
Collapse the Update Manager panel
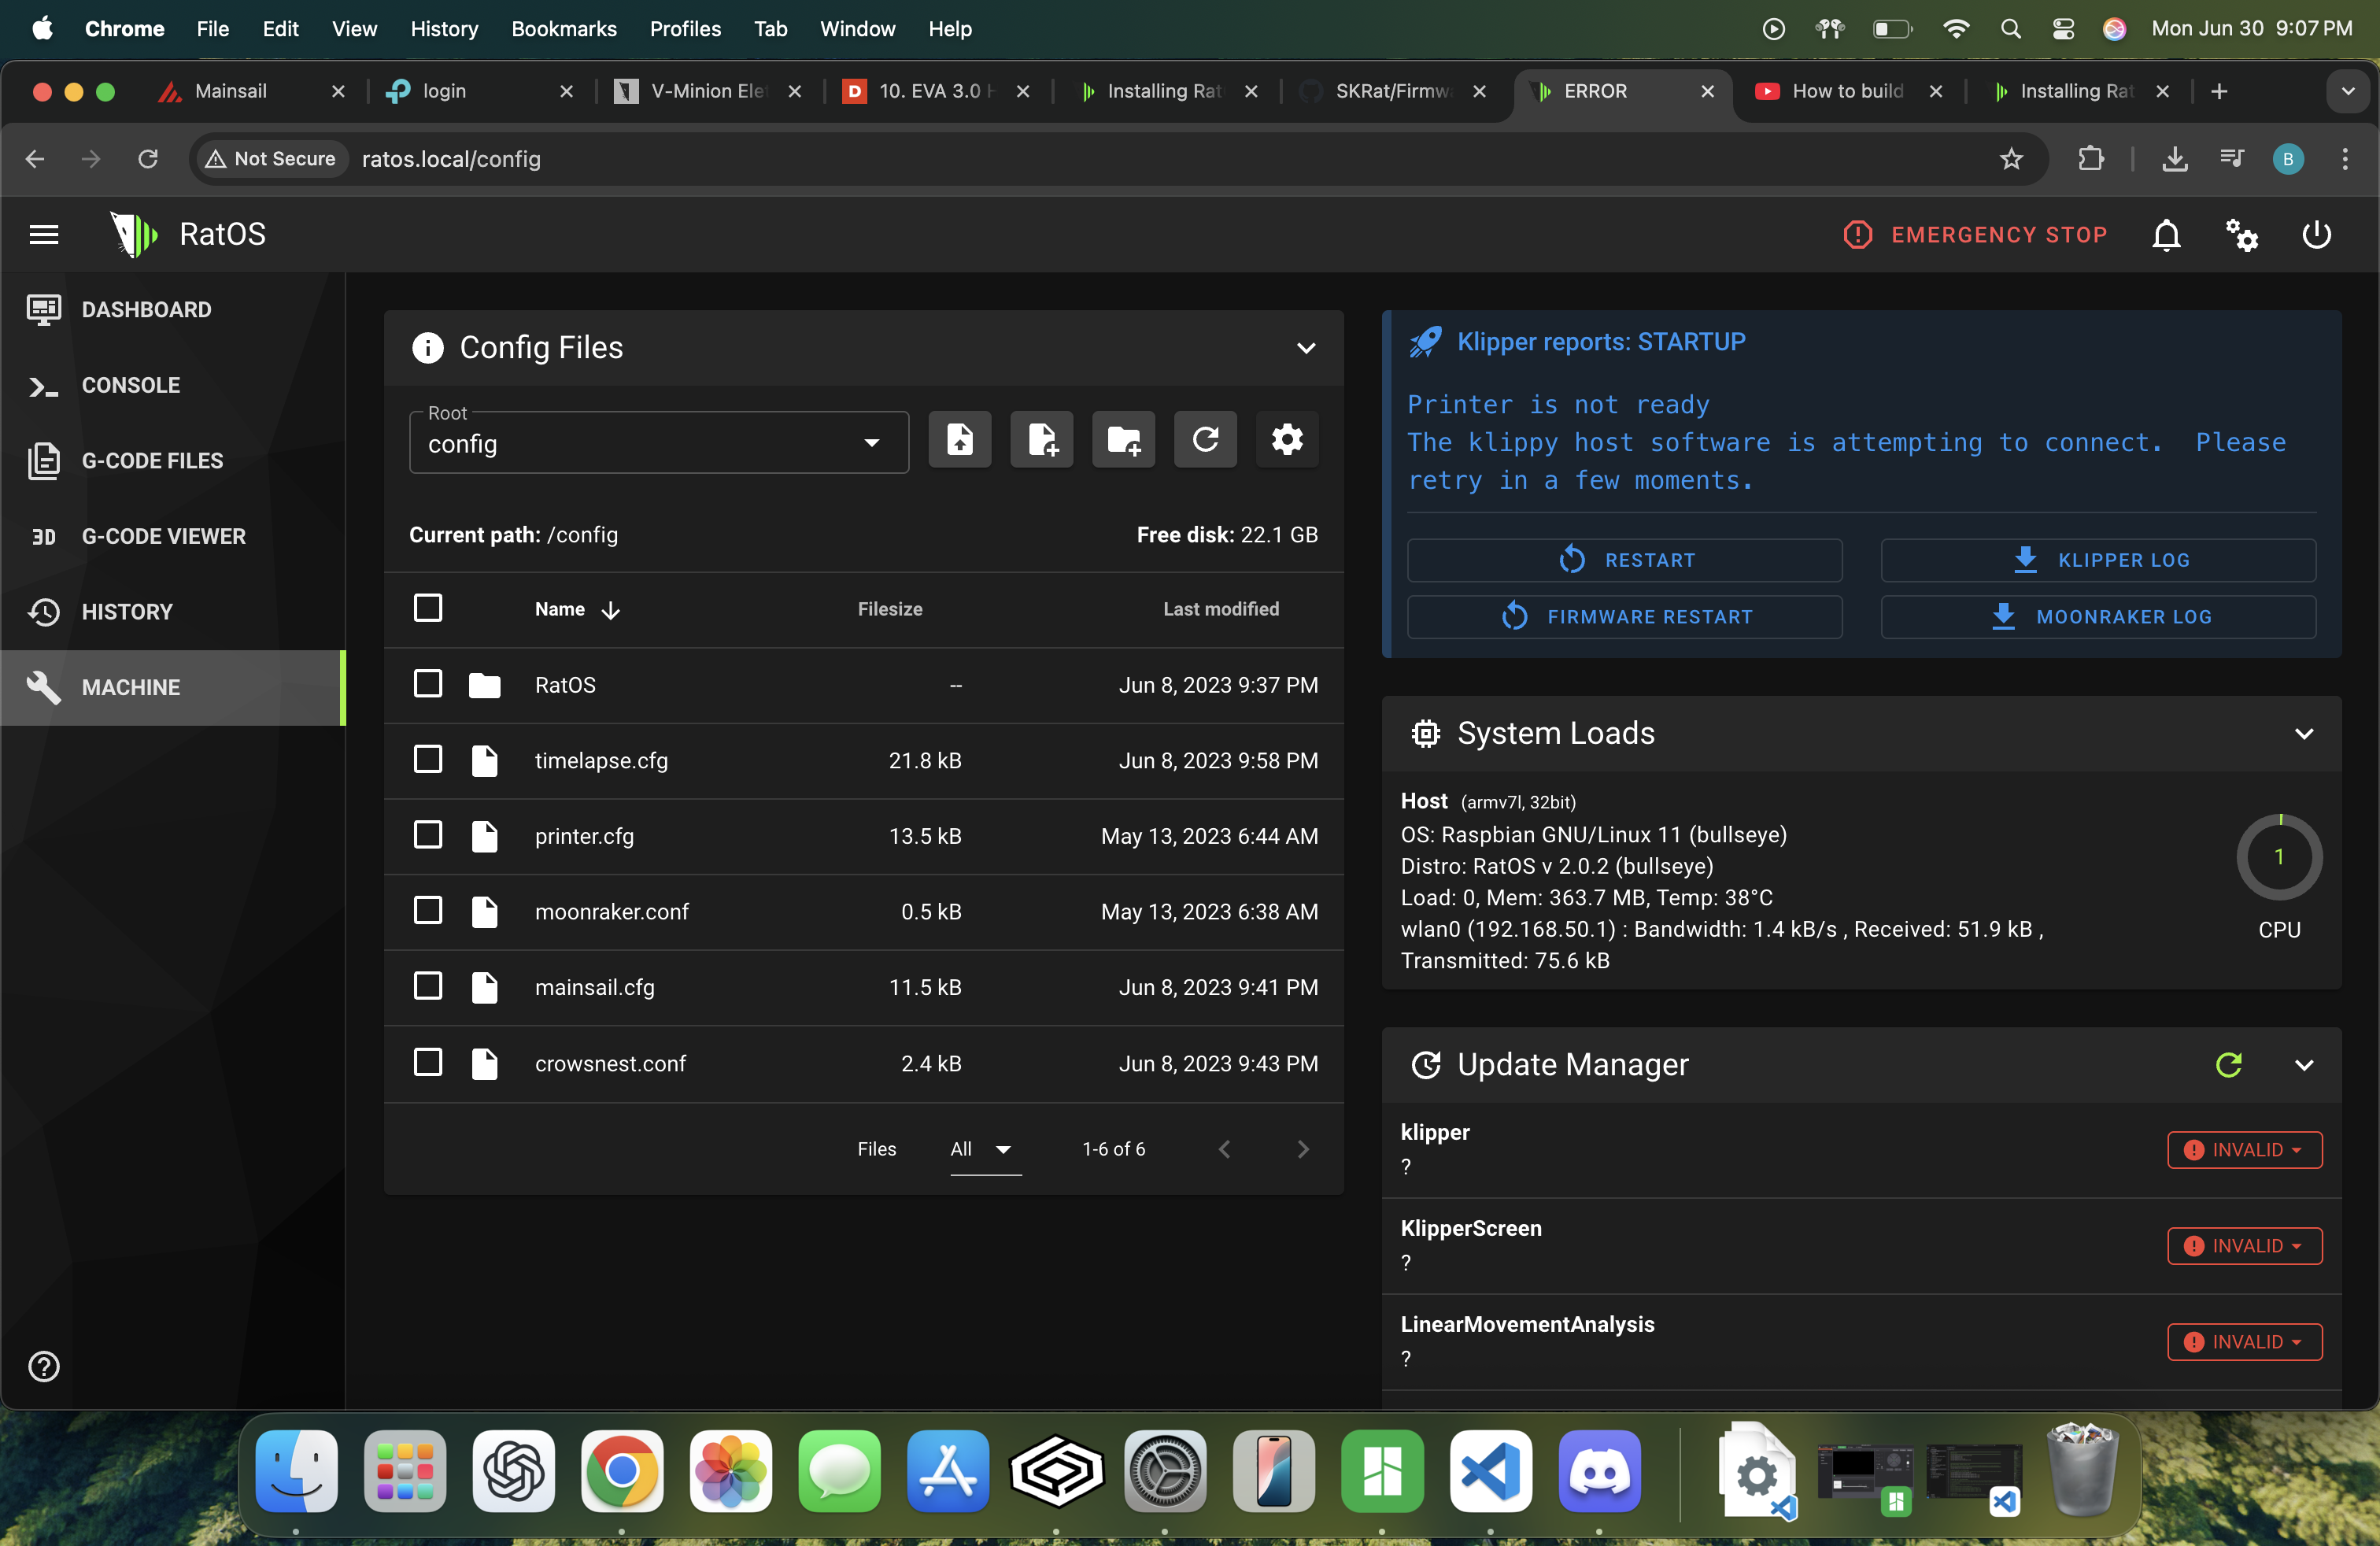(x=2304, y=1065)
